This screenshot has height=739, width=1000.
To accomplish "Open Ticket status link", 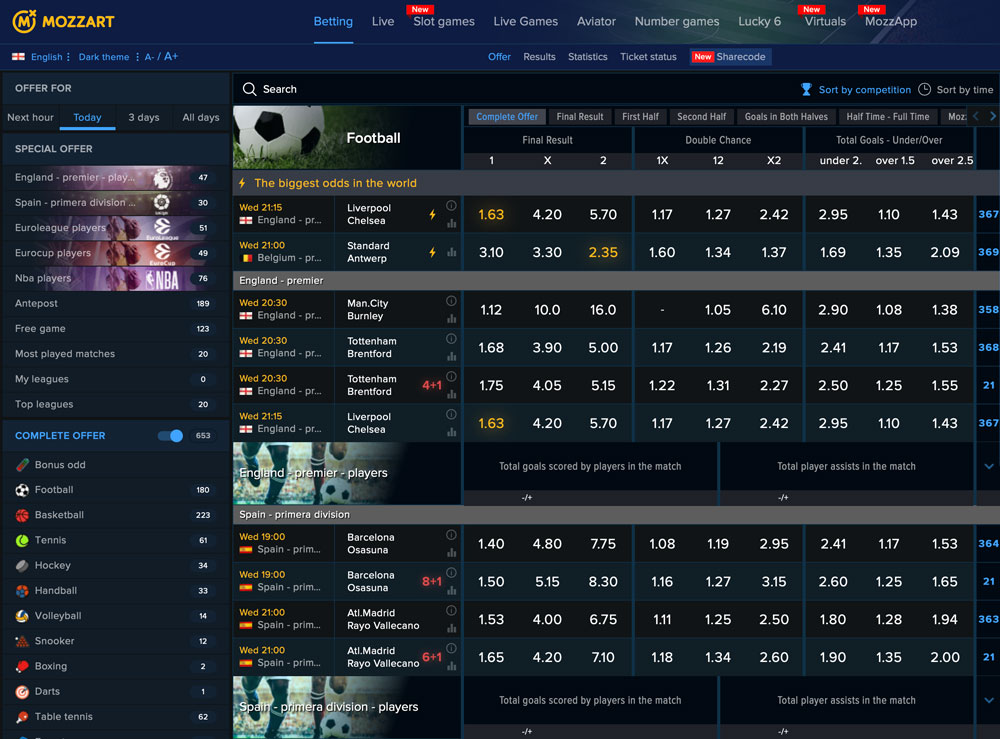I will pyautogui.click(x=648, y=57).
